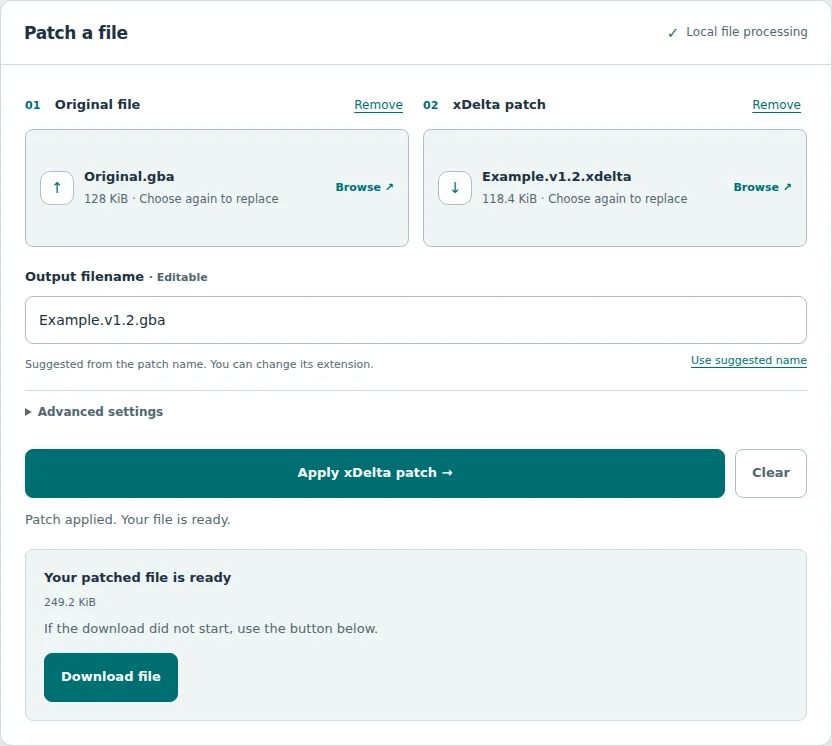Image resolution: width=832 pixels, height=746 pixels.
Task: Click the 'Suggested from the patch name' hint
Action: coord(199,364)
